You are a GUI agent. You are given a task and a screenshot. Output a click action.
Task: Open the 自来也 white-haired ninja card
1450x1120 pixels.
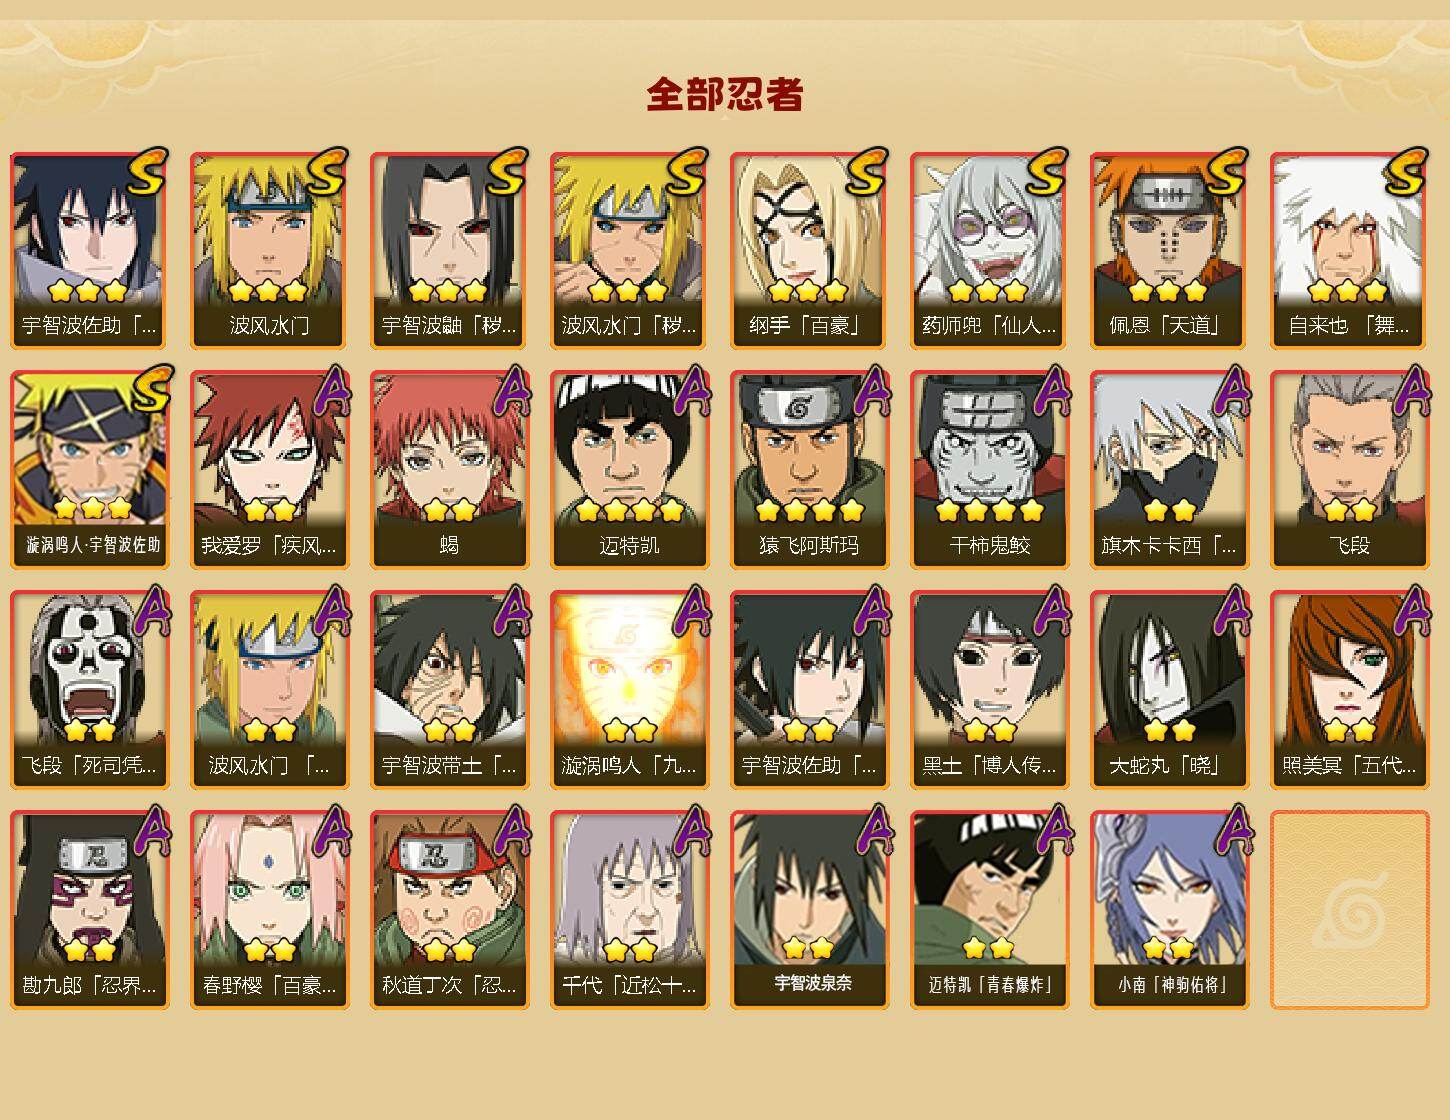(1349, 250)
